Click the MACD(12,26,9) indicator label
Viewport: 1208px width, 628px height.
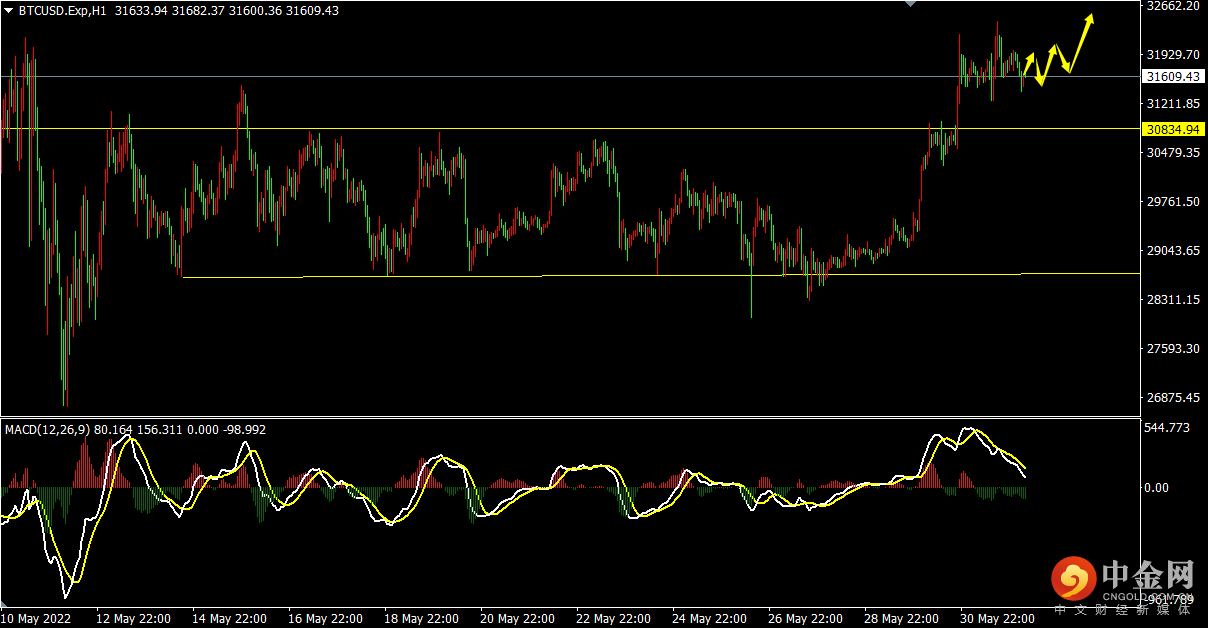47,429
